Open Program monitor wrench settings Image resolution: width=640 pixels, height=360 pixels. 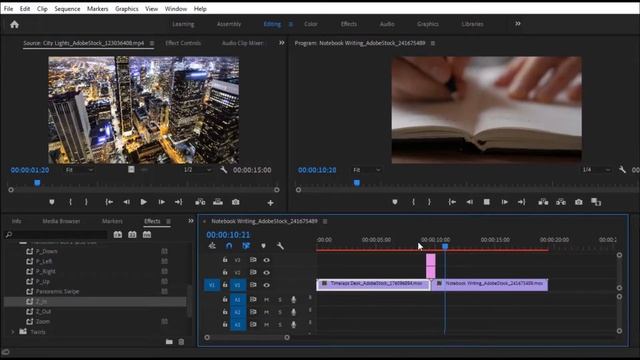pos(622,169)
